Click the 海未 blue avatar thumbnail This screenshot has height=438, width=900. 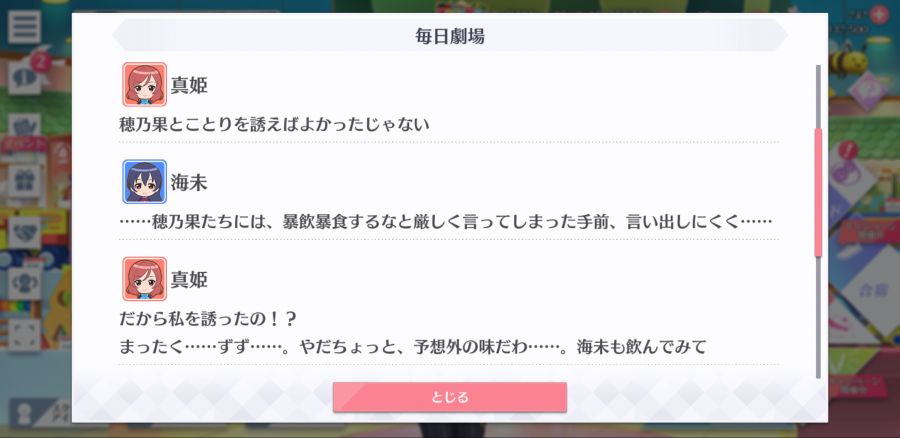click(x=145, y=181)
